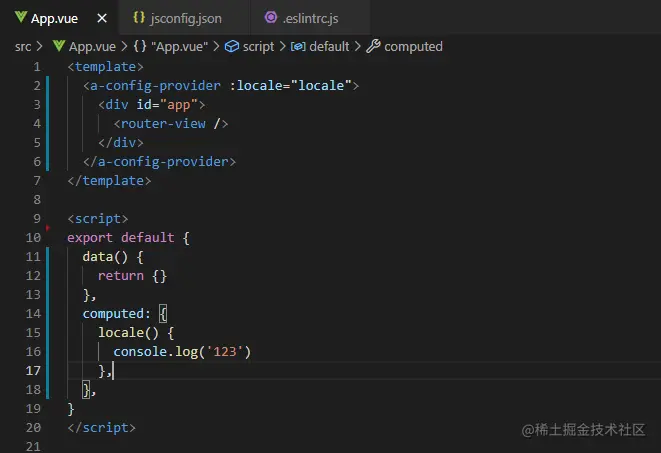Click the cube icon beside script breadcrumb
The width and height of the screenshot is (661, 453).
pos(231,46)
